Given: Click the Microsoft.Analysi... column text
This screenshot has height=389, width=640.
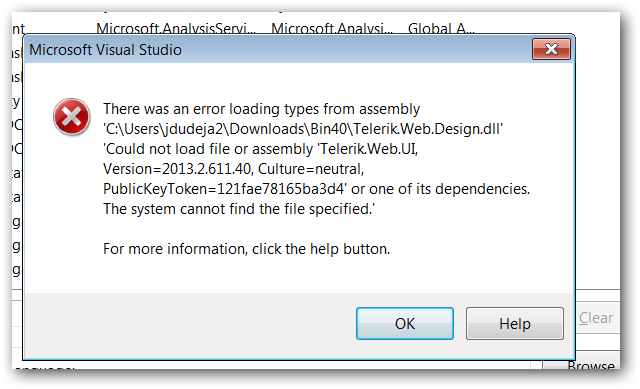Looking at the screenshot, I should (x=332, y=29).
